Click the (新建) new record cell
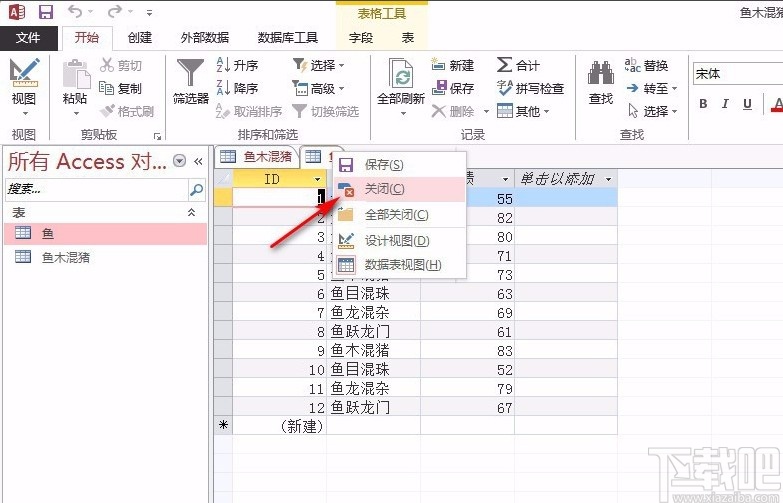 pos(280,426)
